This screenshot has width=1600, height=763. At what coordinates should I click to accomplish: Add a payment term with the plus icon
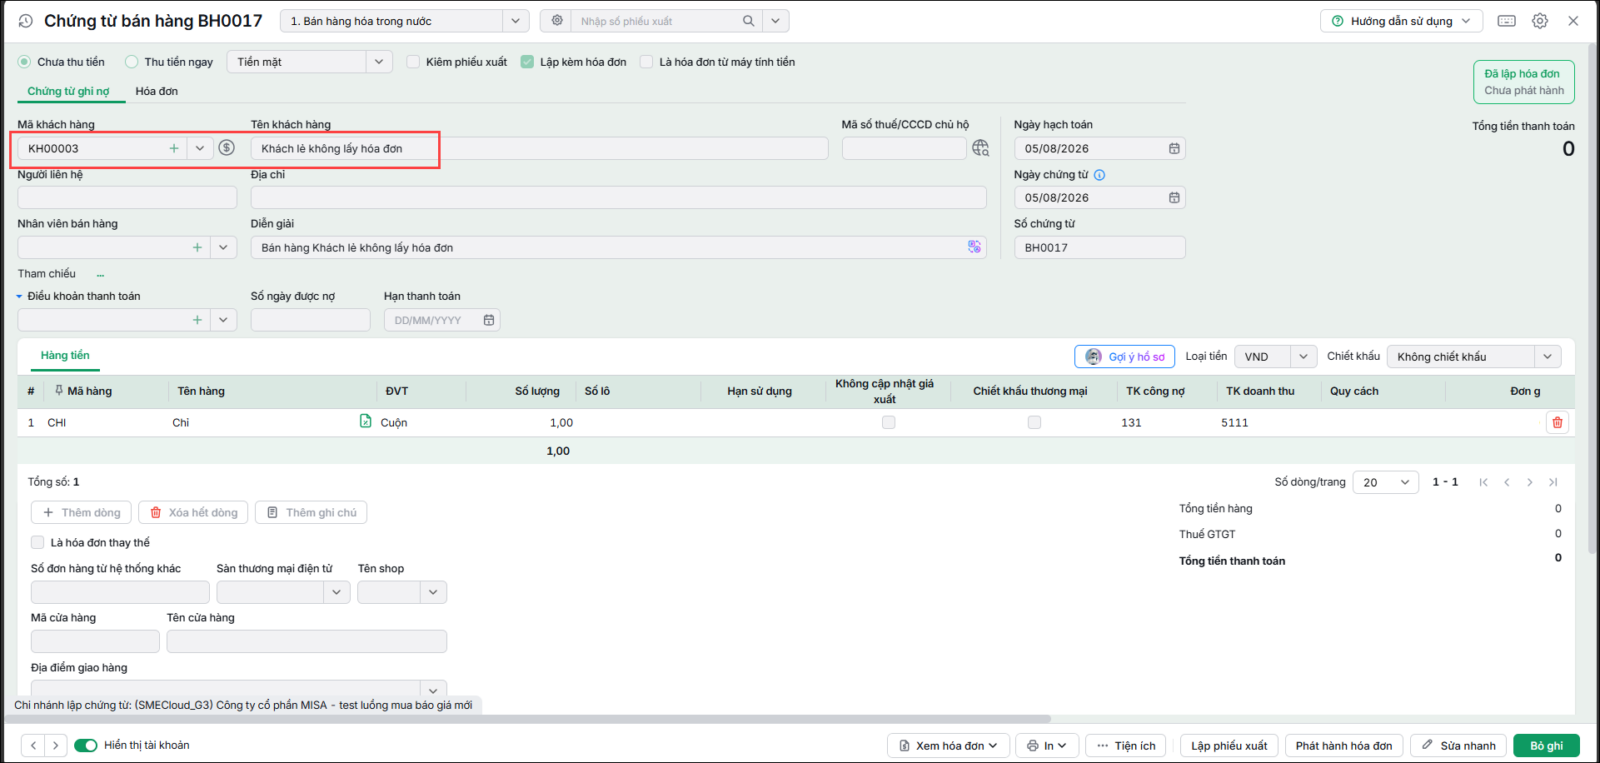[x=197, y=320]
